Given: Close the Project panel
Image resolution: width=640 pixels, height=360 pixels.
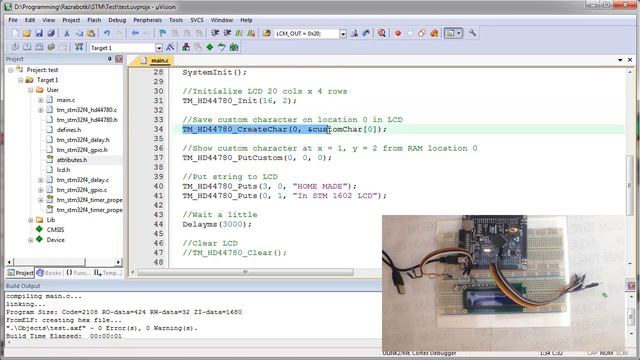Looking at the screenshot, I should tap(119, 59).
